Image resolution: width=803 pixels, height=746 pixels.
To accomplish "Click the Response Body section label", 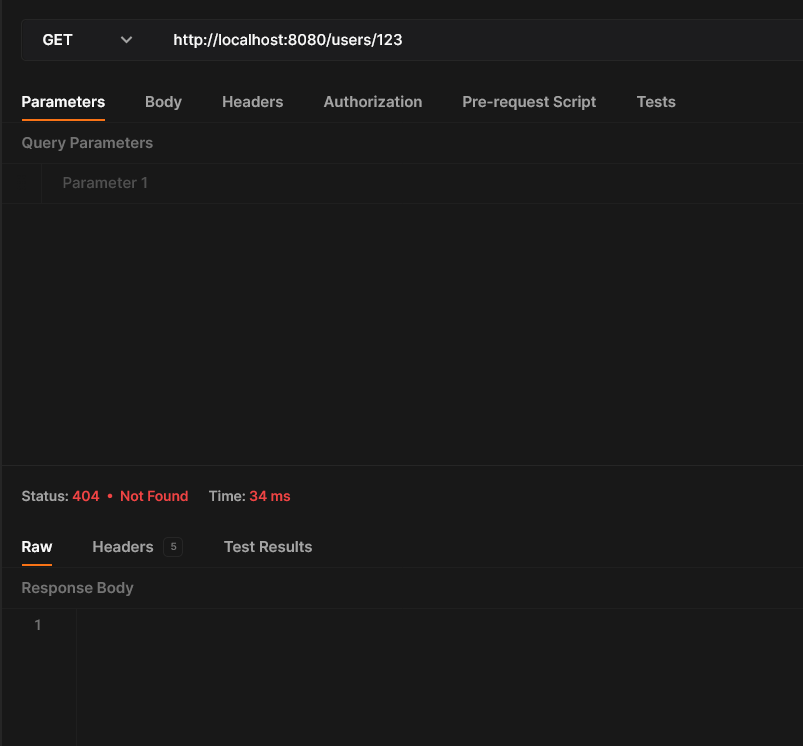I will 77,588.
